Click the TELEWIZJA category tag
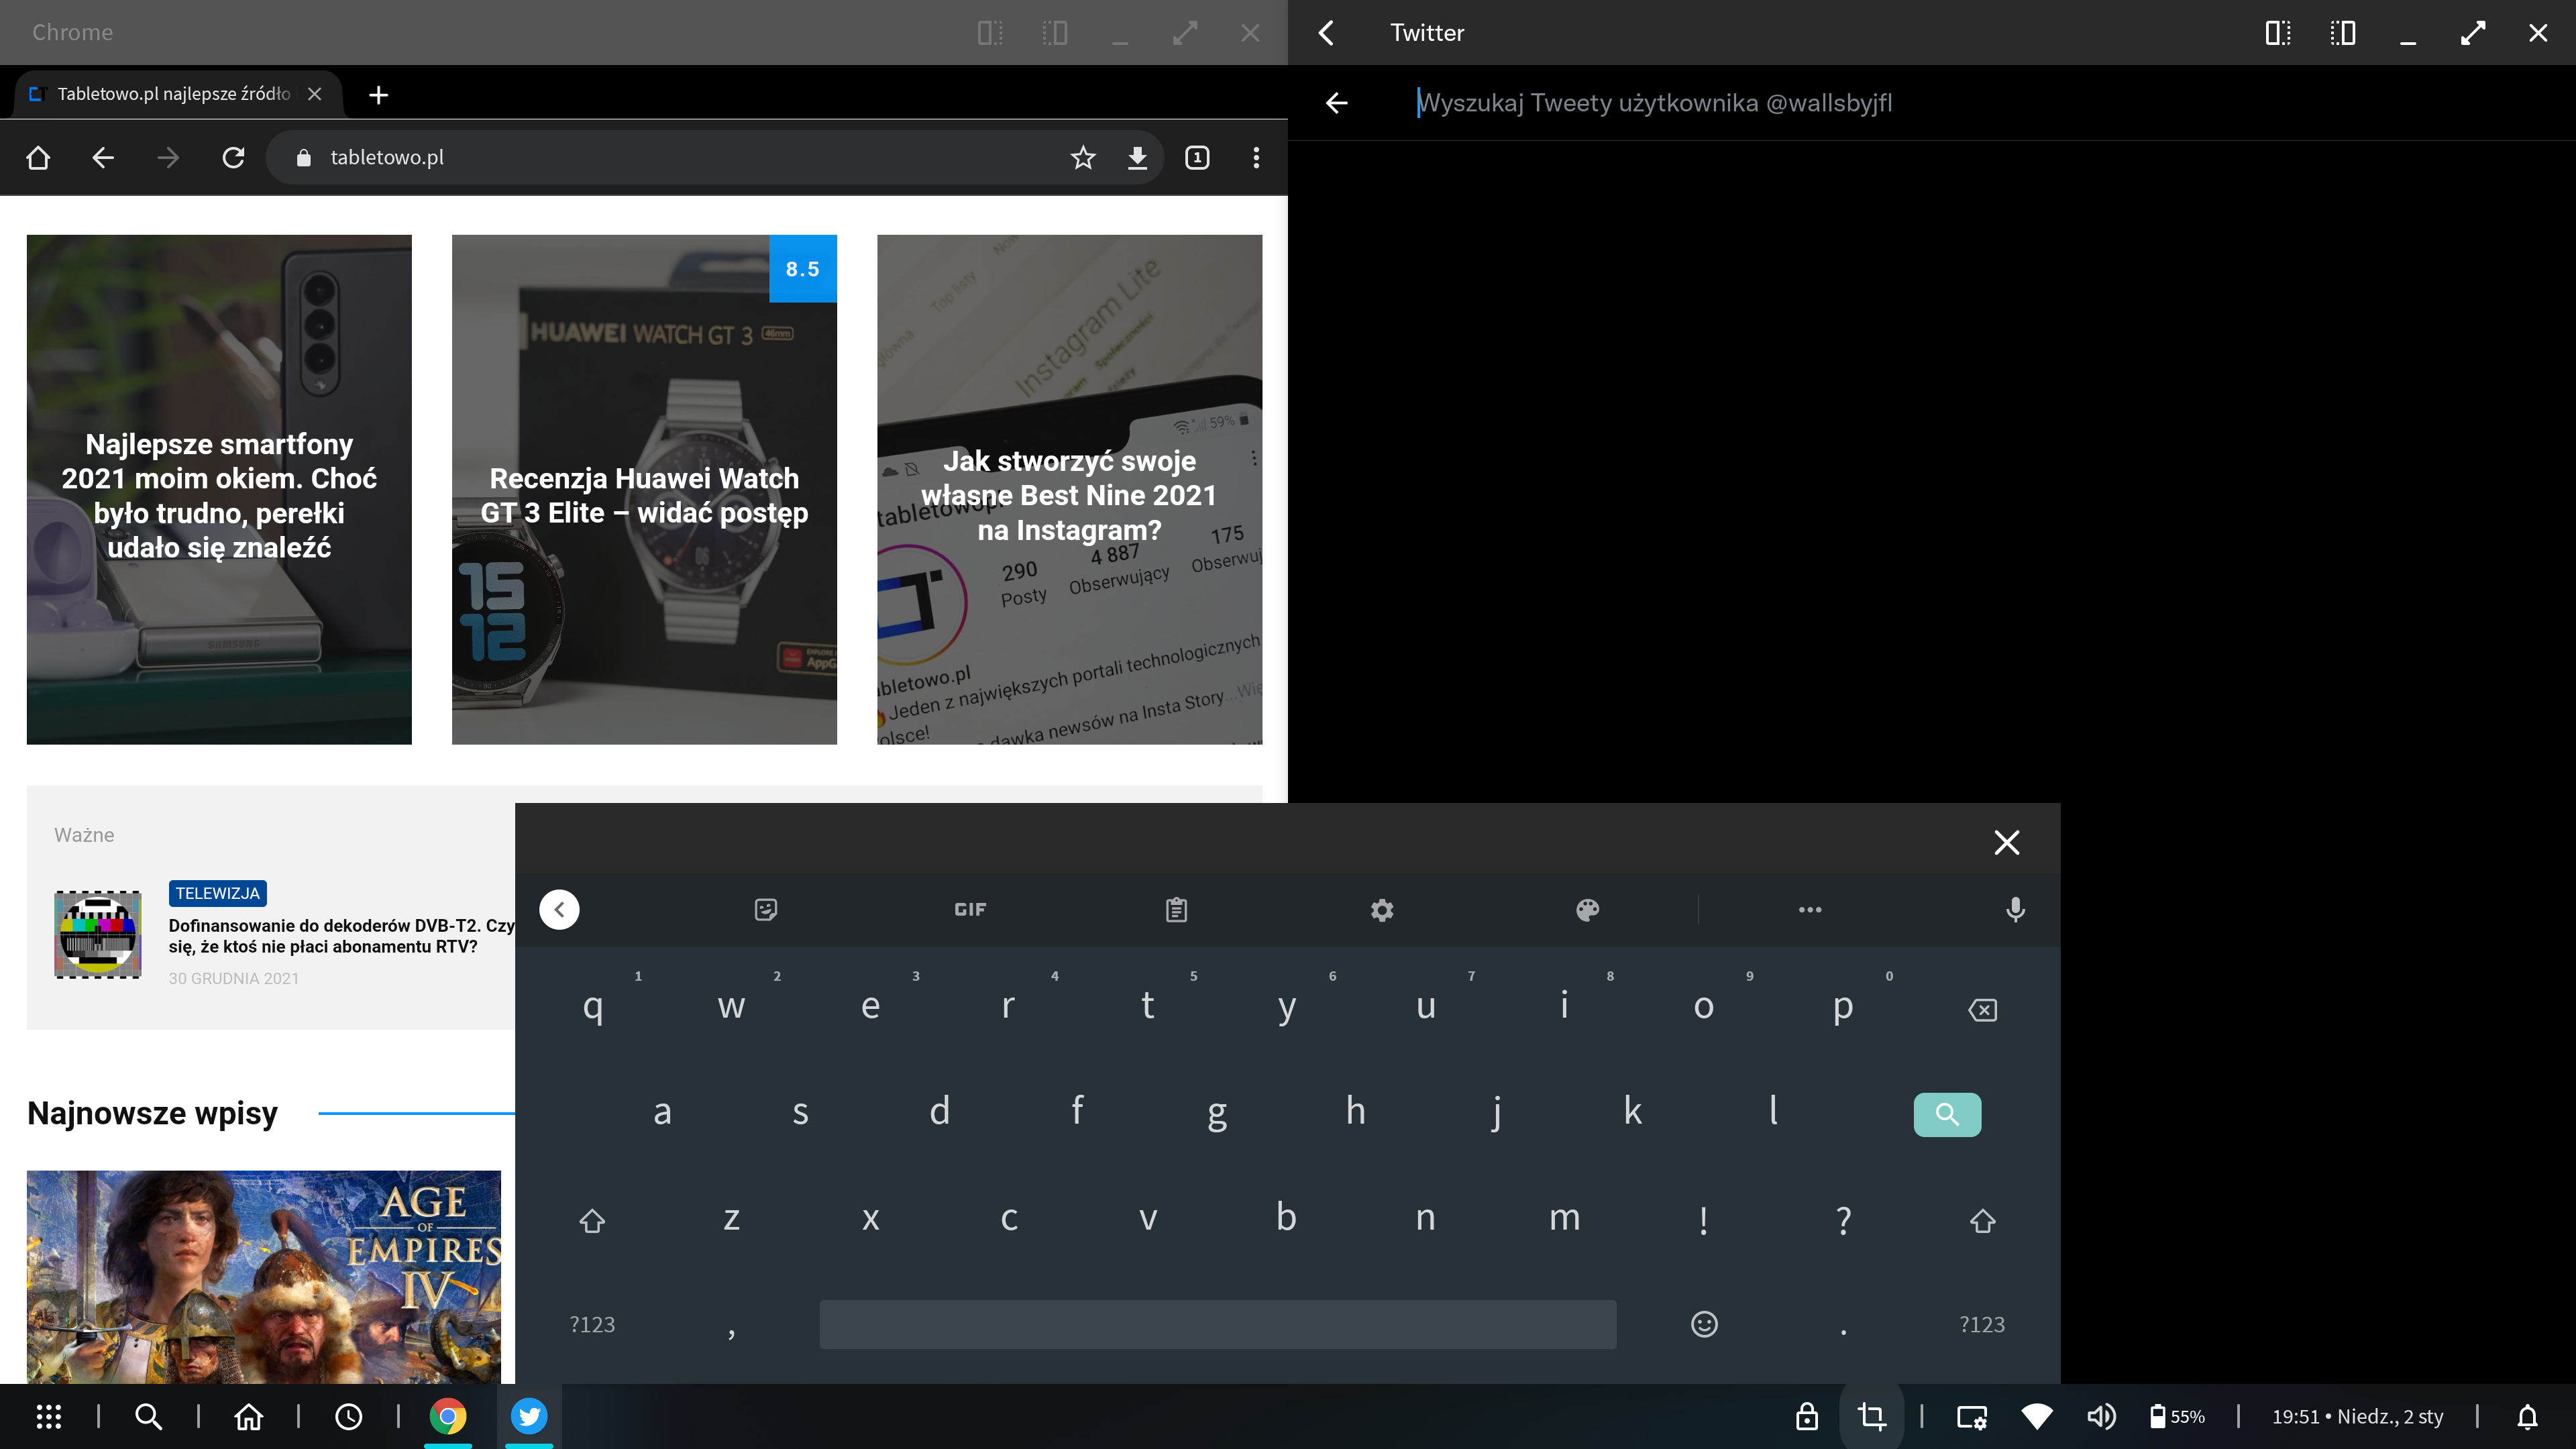The image size is (2576, 1449). [x=217, y=893]
